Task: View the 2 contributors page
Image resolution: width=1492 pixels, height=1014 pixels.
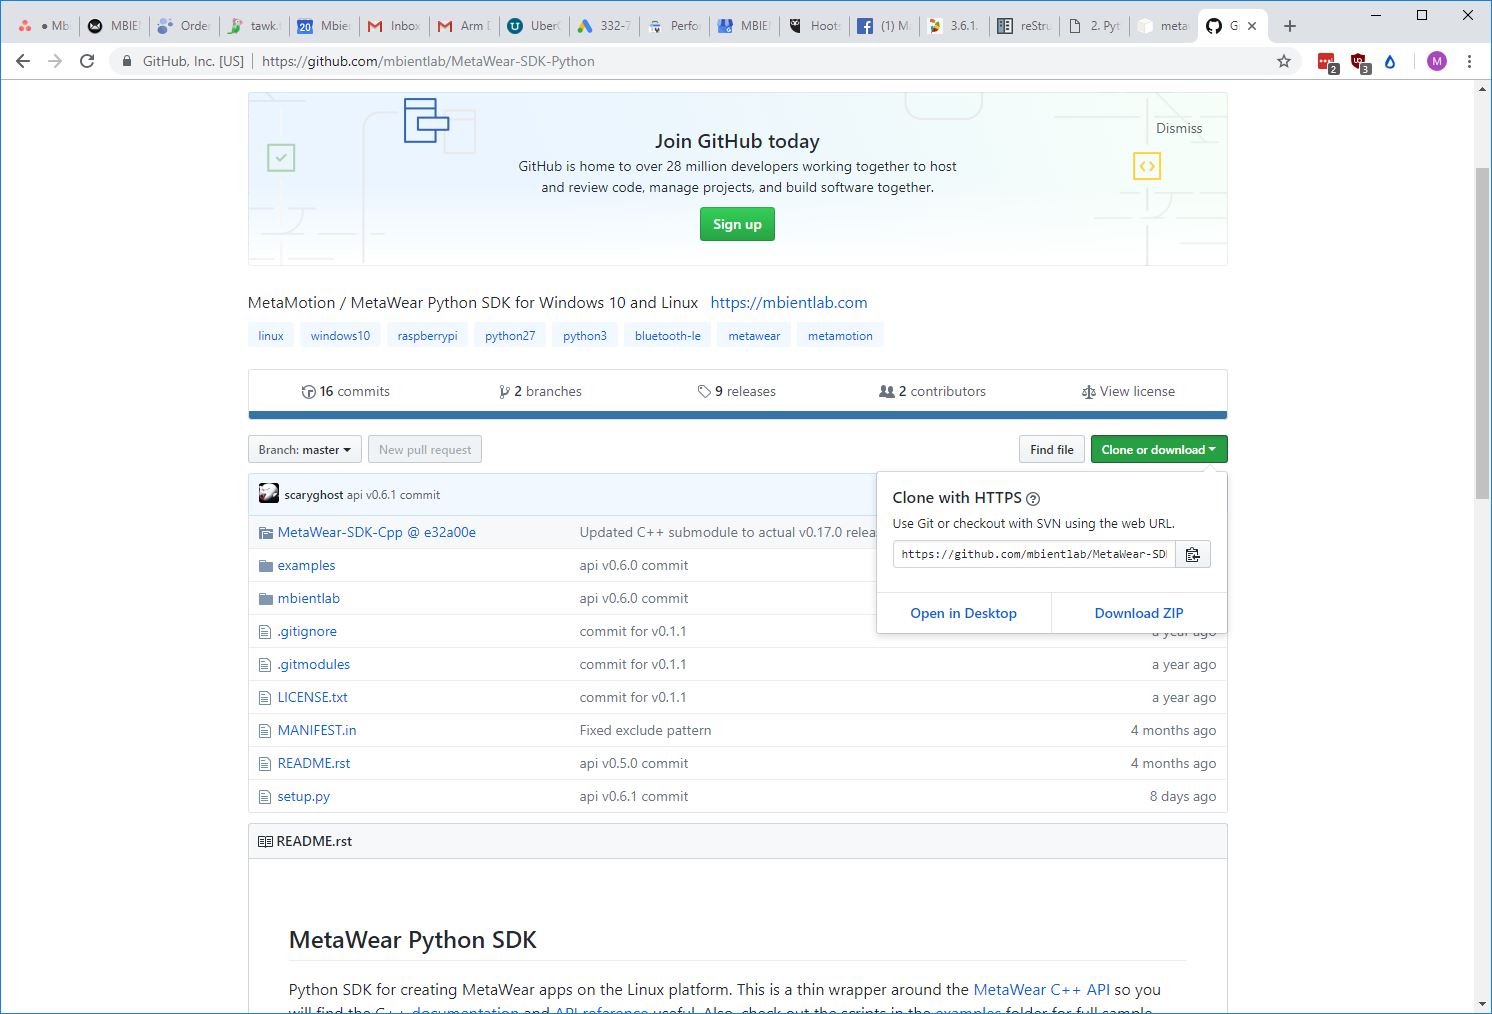Action: click(932, 391)
